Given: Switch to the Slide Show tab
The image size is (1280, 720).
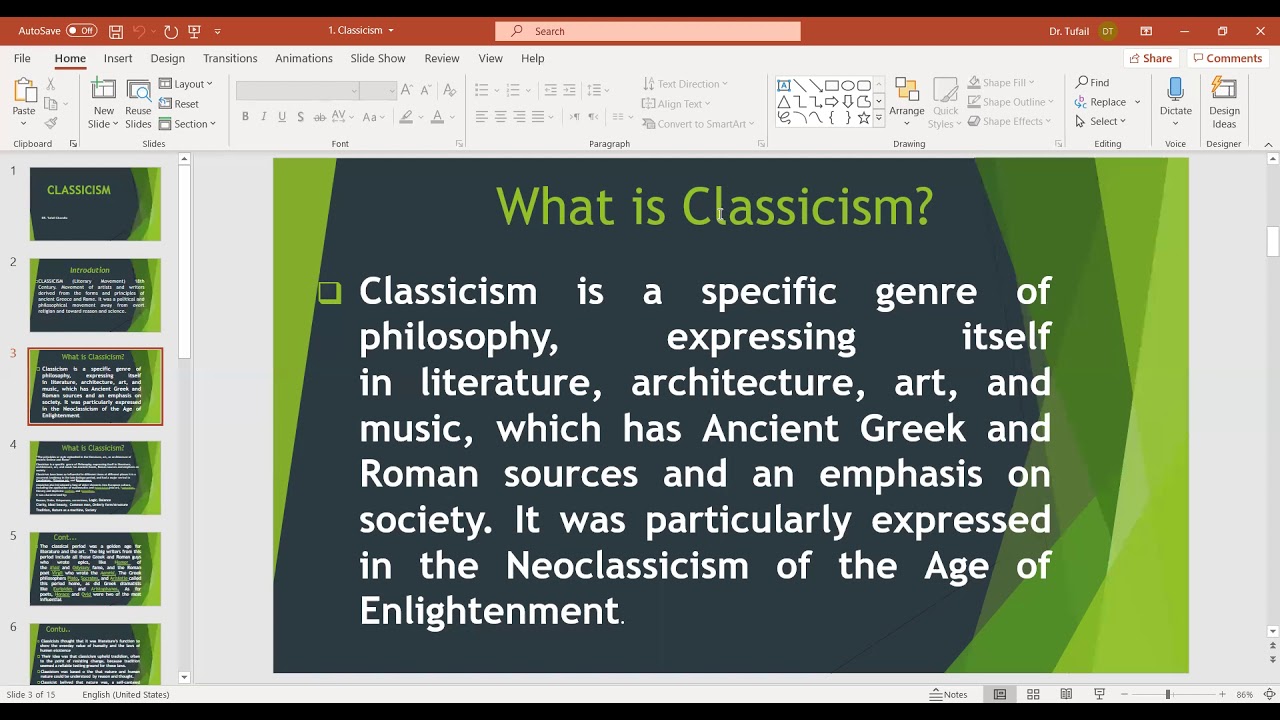Looking at the screenshot, I should (x=378, y=58).
